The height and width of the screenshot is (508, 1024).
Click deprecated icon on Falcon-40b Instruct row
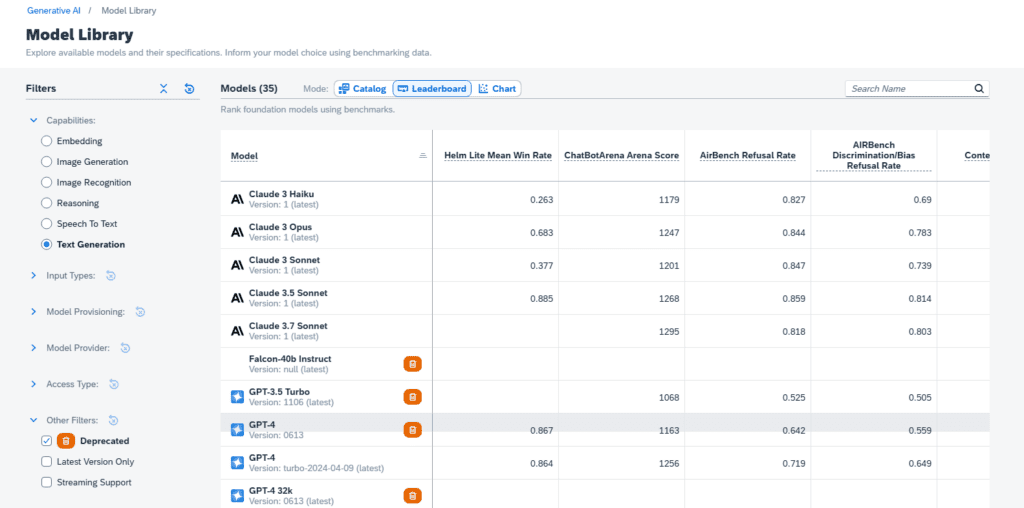coord(412,364)
